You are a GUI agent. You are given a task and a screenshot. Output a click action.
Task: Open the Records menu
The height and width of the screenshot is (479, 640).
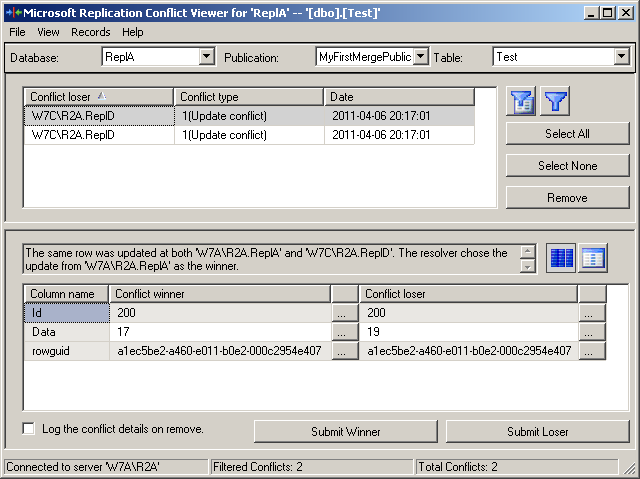click(x=91, y=32)
